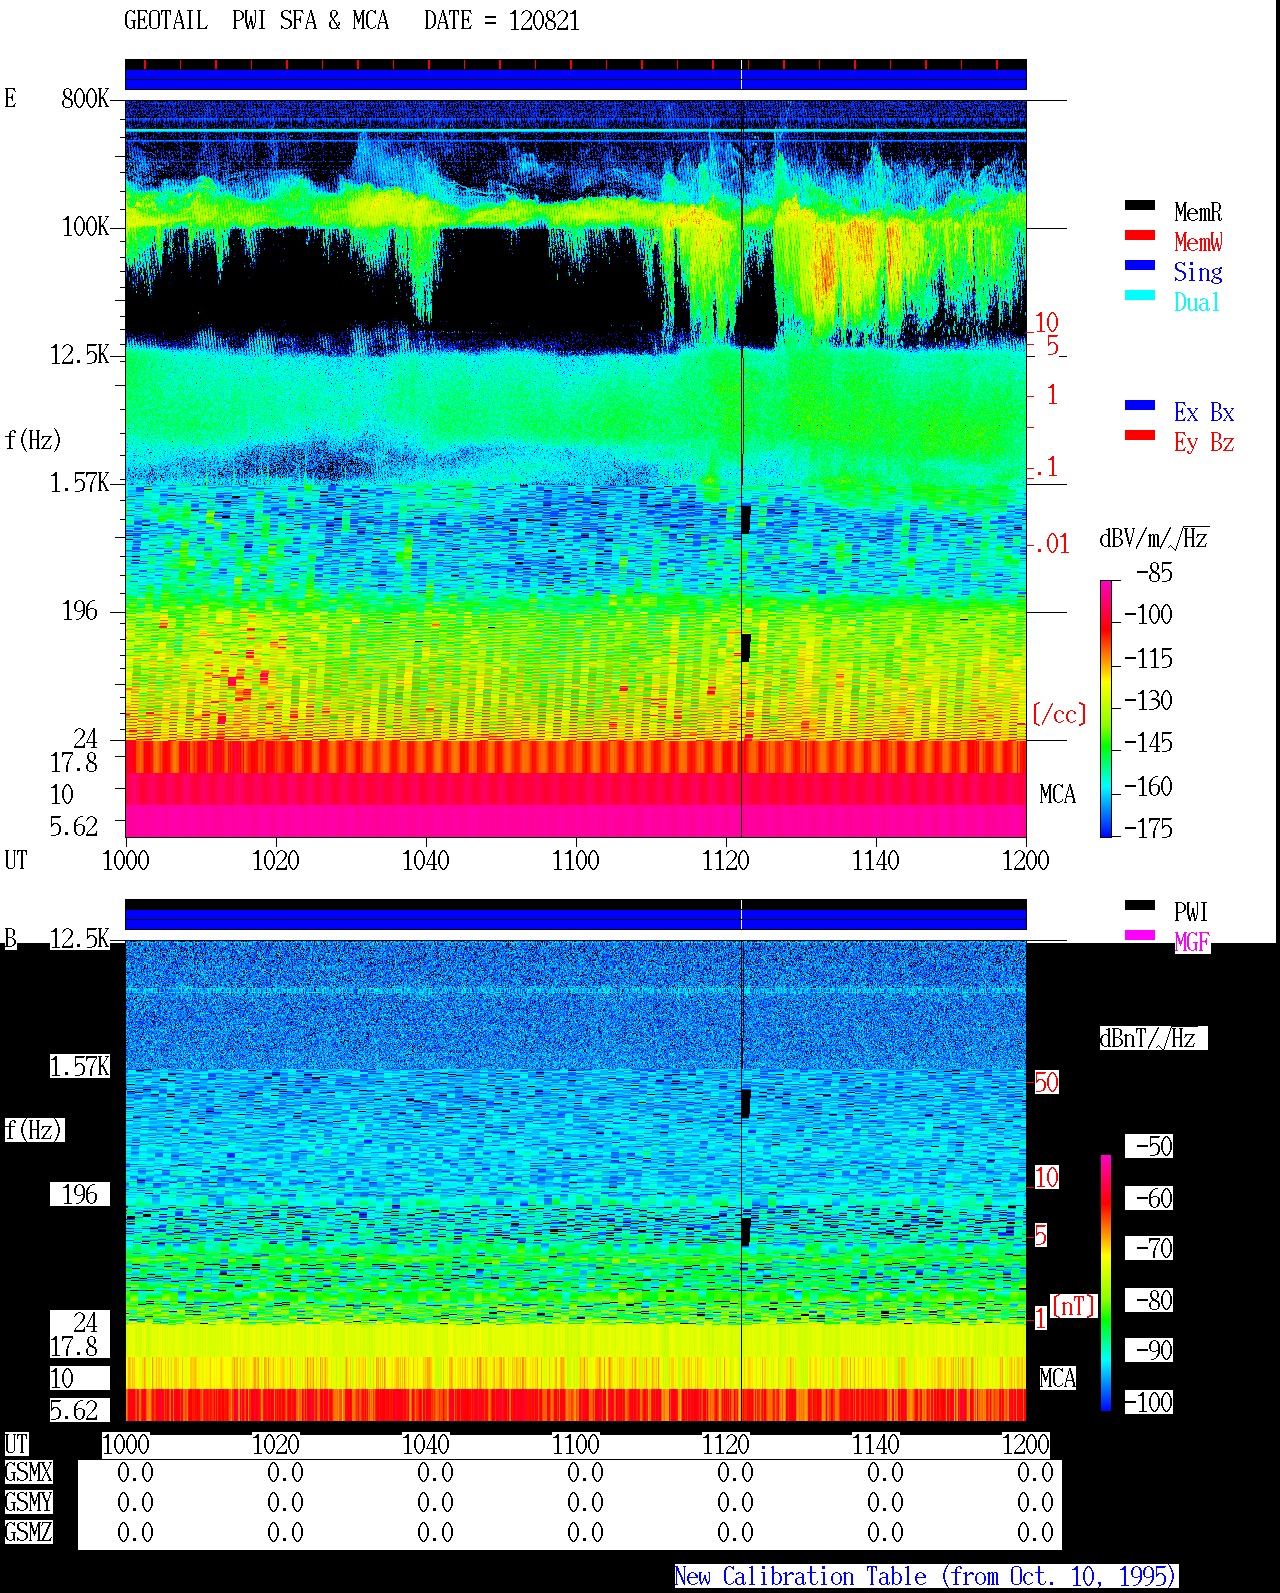Click the red 10 tick on E panel right axis
This screenshot has height=1593, width=1280.
pyautogui.click(x=1046, y=323)
